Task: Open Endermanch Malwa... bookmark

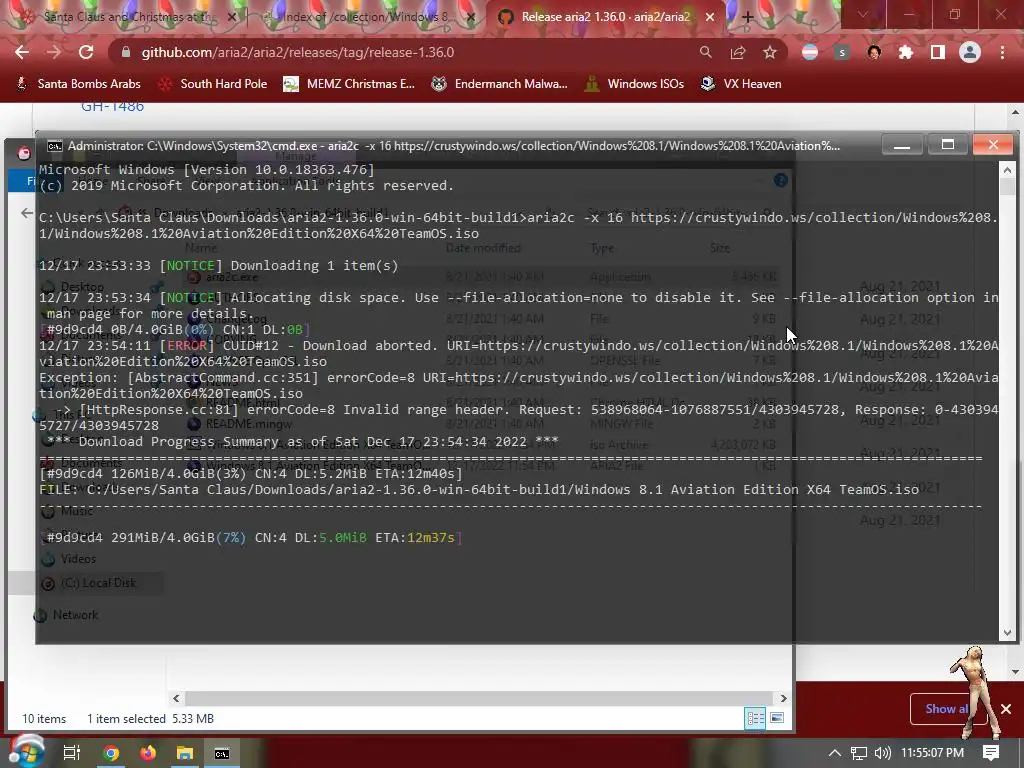Action: 500,84
